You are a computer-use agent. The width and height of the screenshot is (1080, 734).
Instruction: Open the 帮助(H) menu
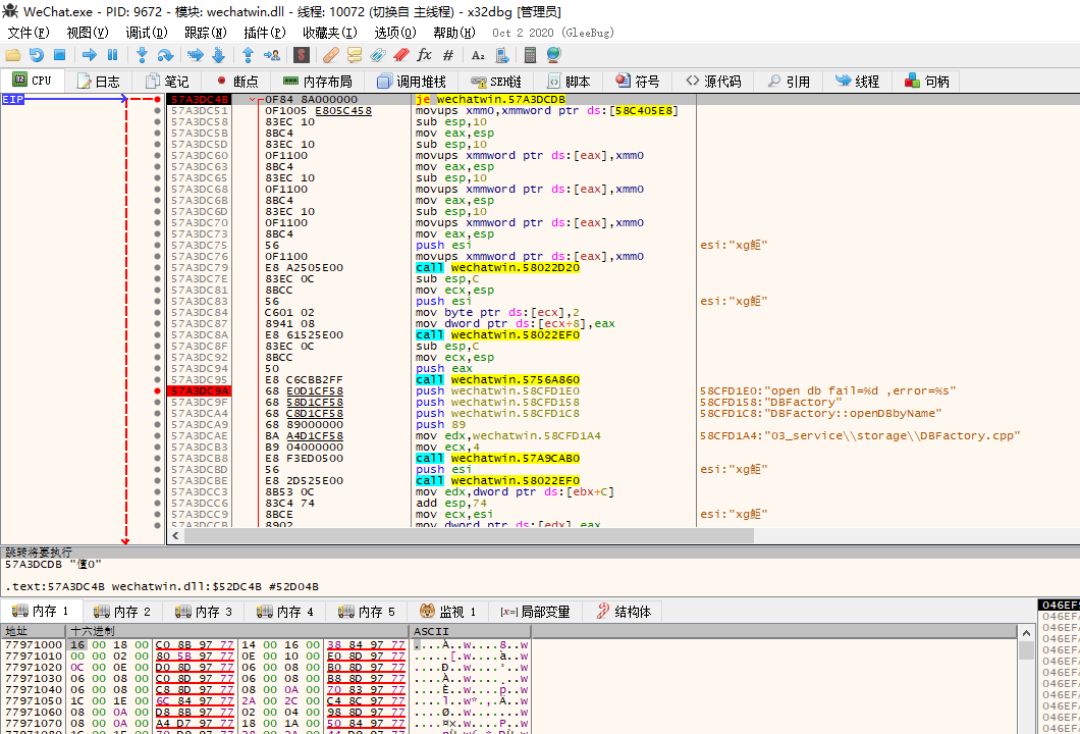455,32
